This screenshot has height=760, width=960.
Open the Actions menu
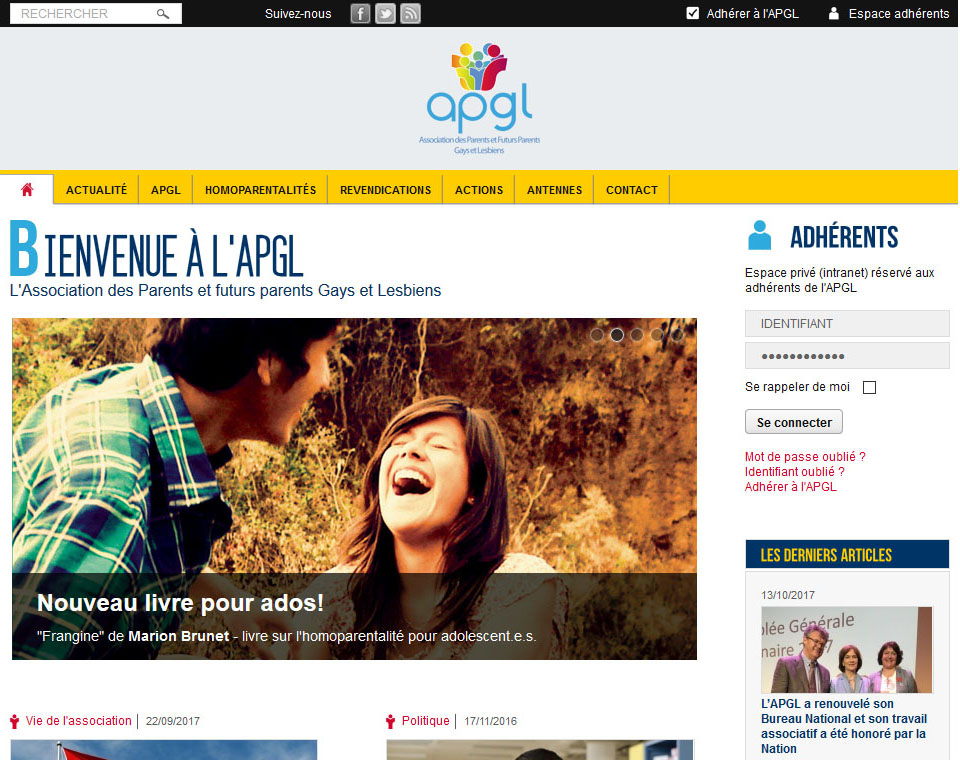tap(479, 190)
